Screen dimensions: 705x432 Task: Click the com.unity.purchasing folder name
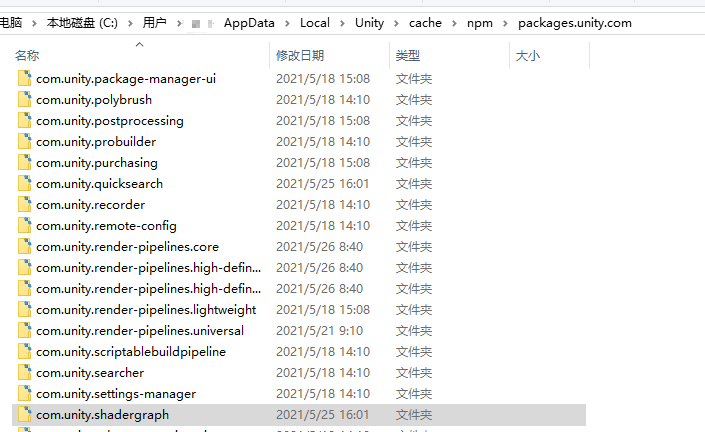point(97,163)
